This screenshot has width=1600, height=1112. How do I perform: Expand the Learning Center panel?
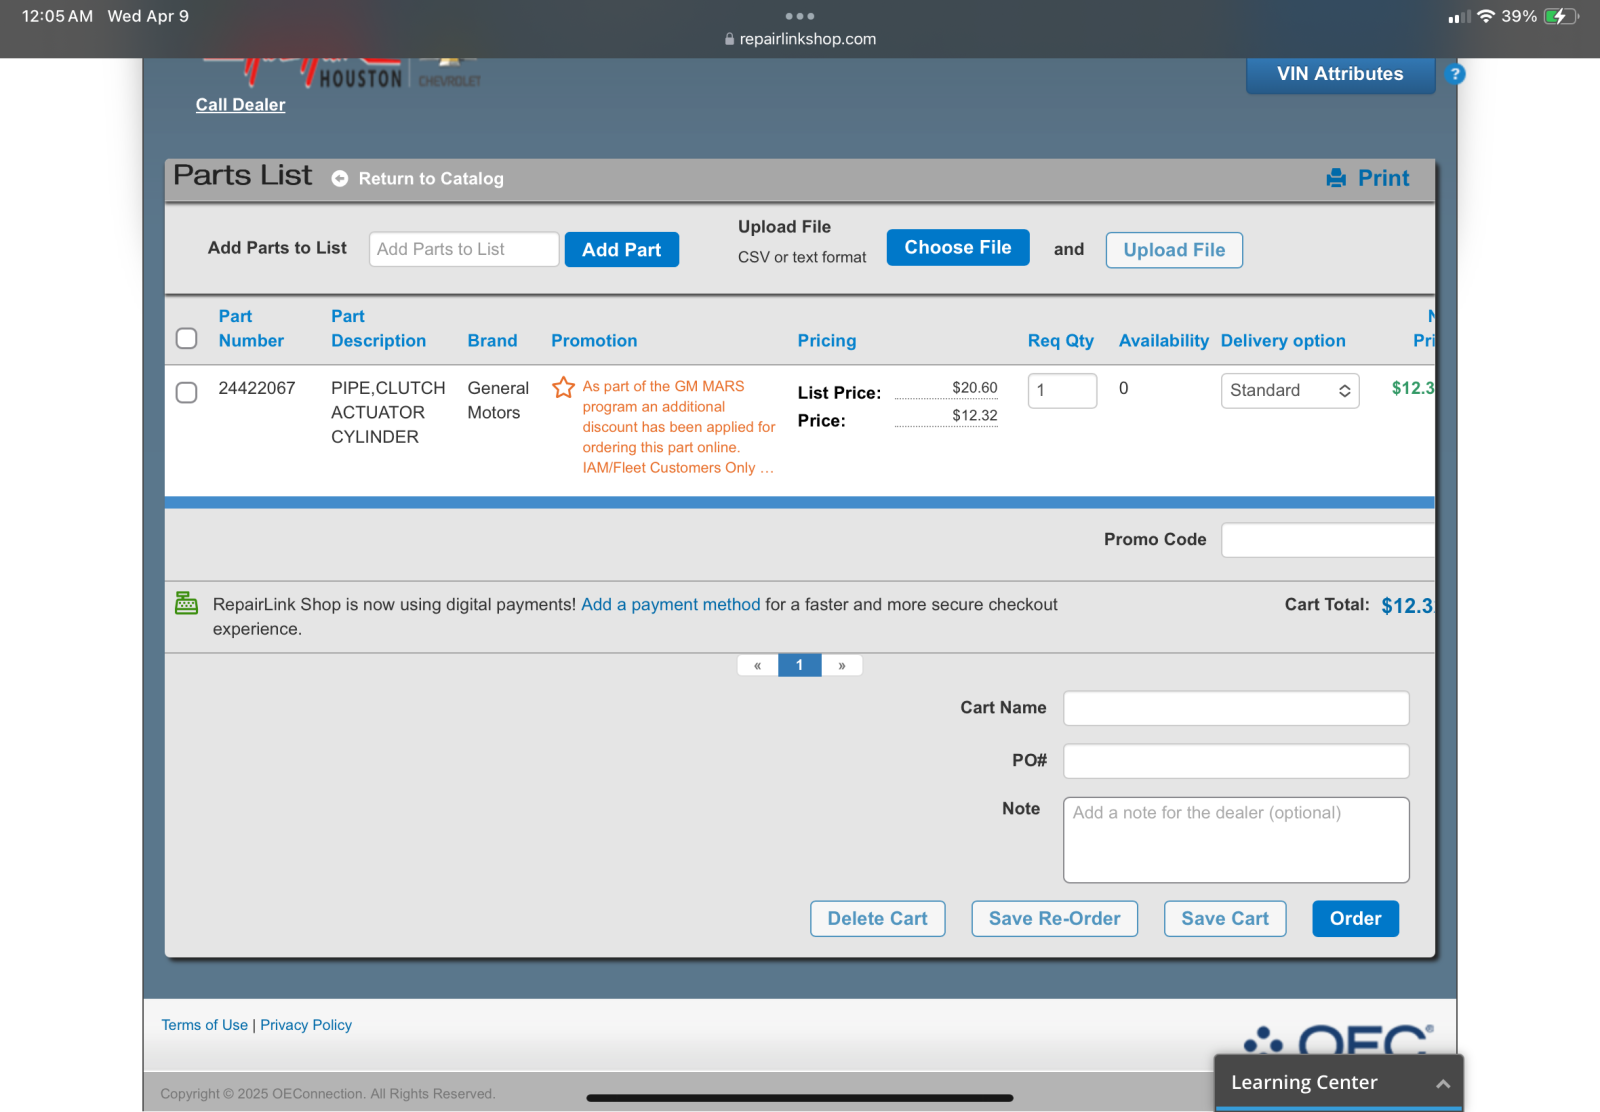1339,1083
